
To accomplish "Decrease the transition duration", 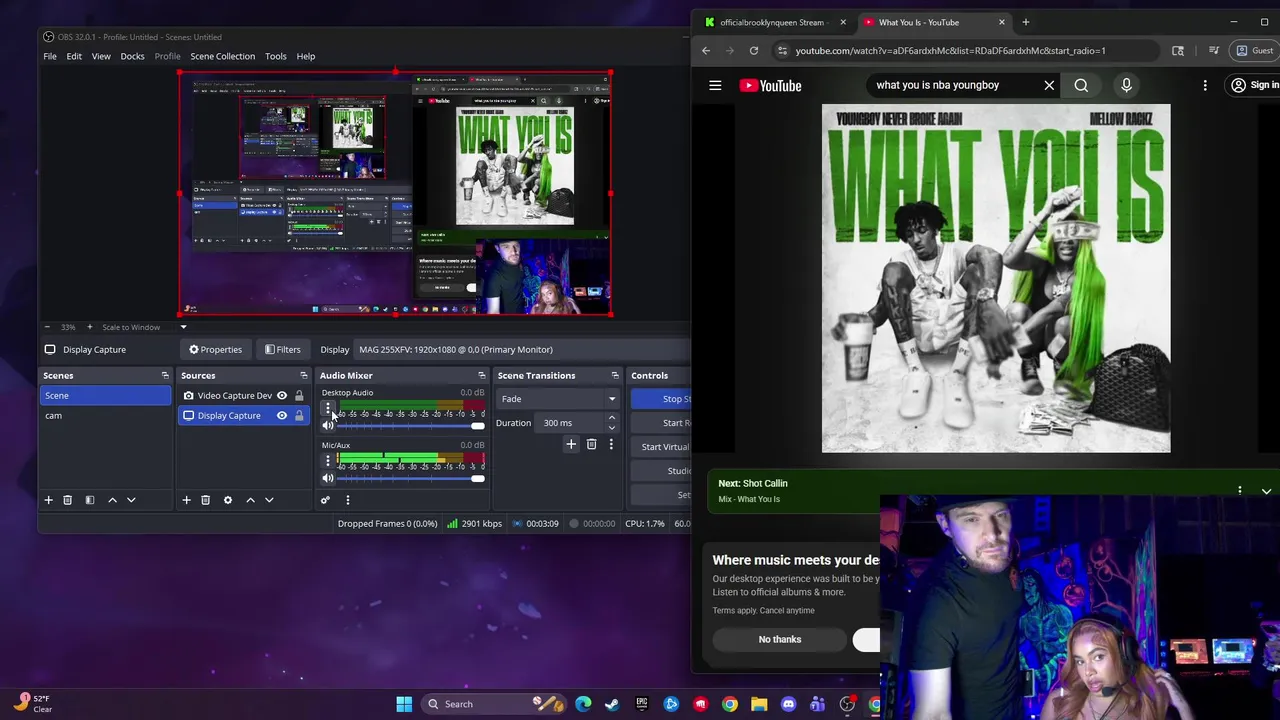I will click(x=612, y=427).
